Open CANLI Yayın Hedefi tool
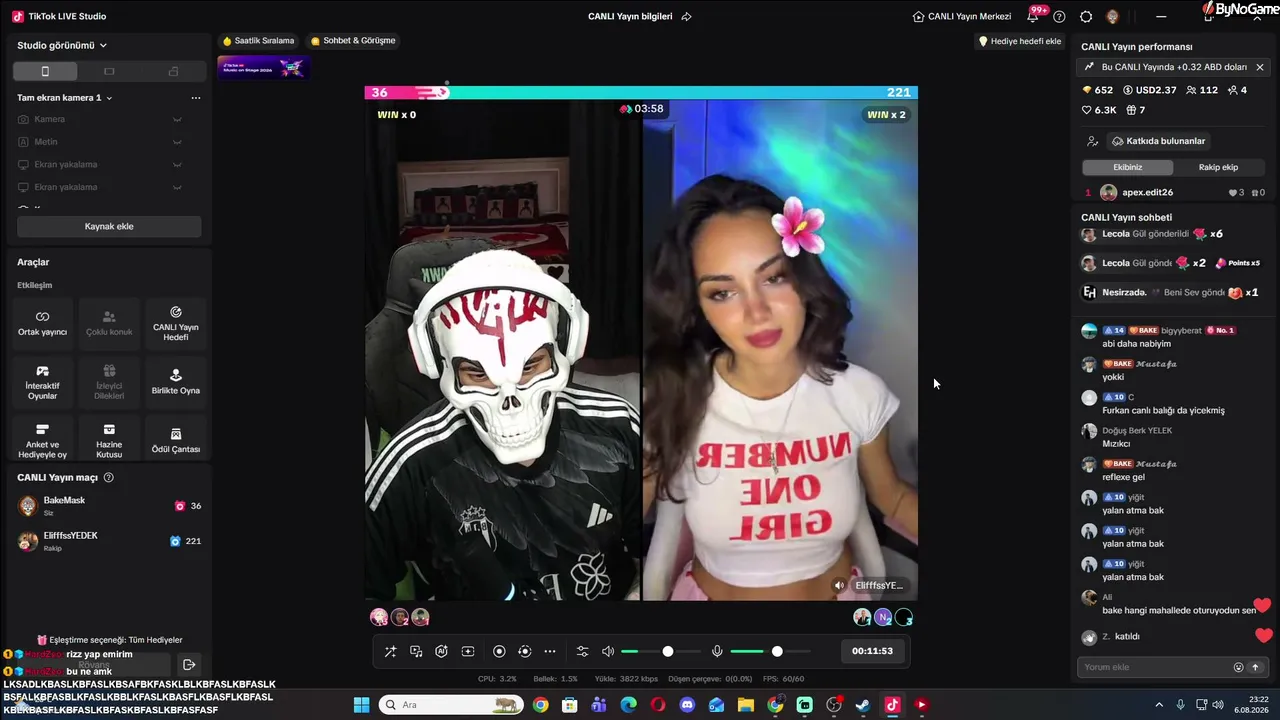The height and width of the screenshot is (720, 1280). point(176,323)
